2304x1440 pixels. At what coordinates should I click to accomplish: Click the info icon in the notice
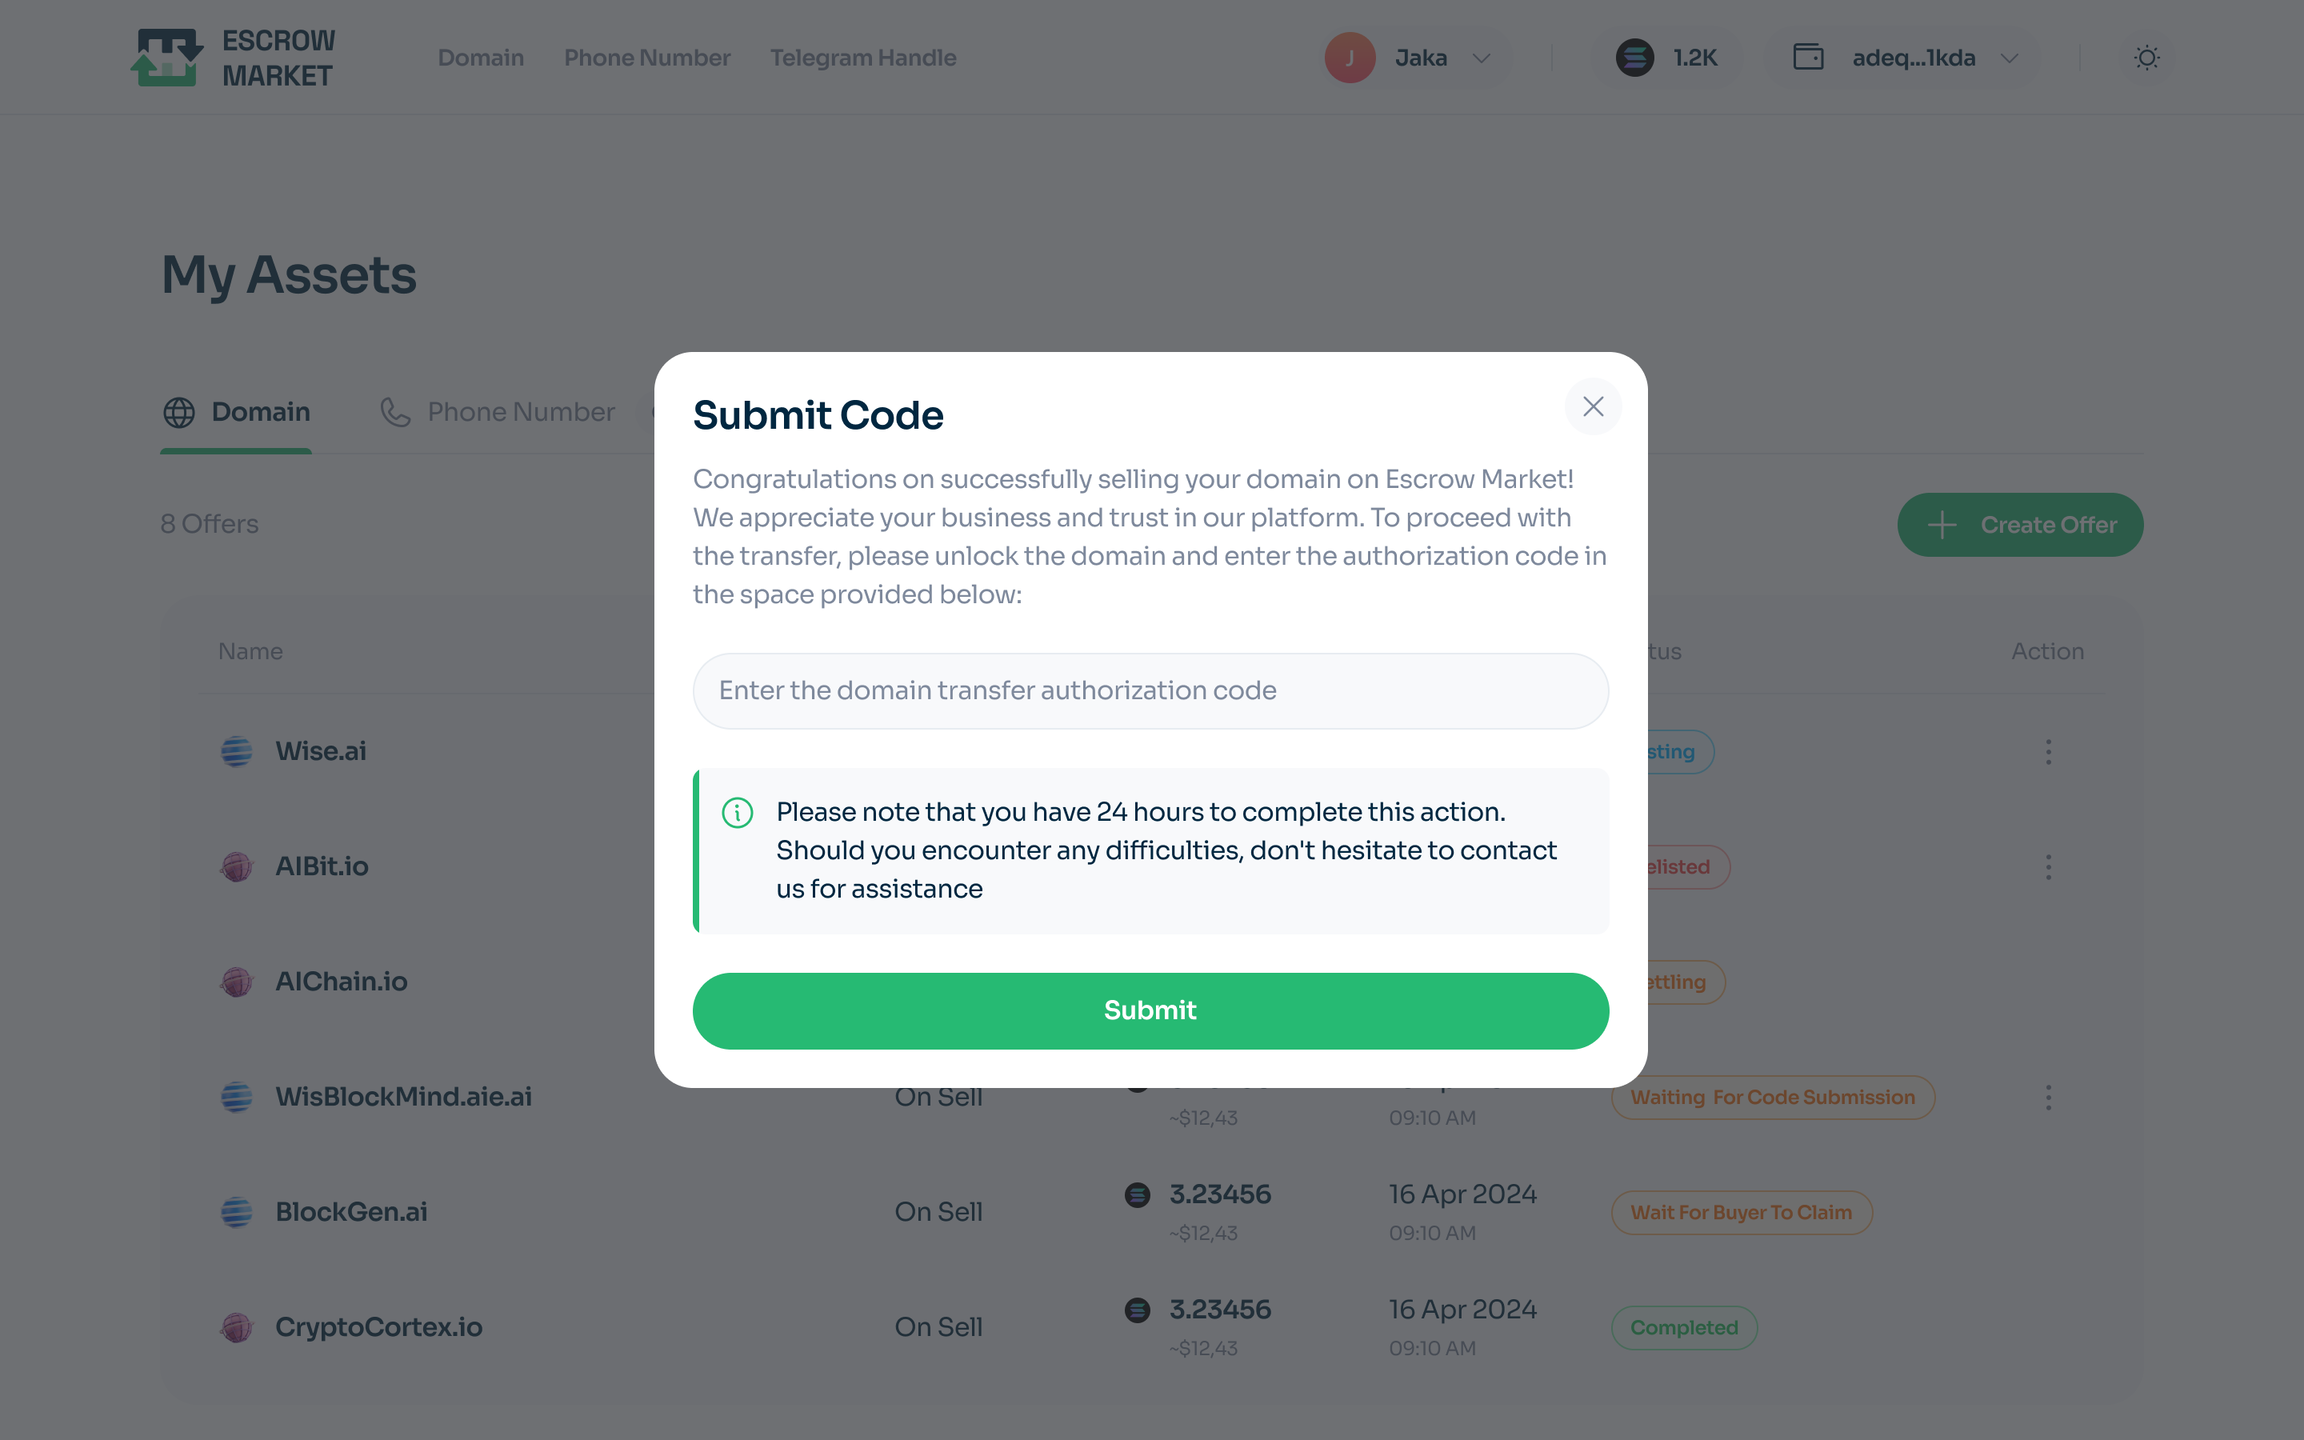point(738,813)
